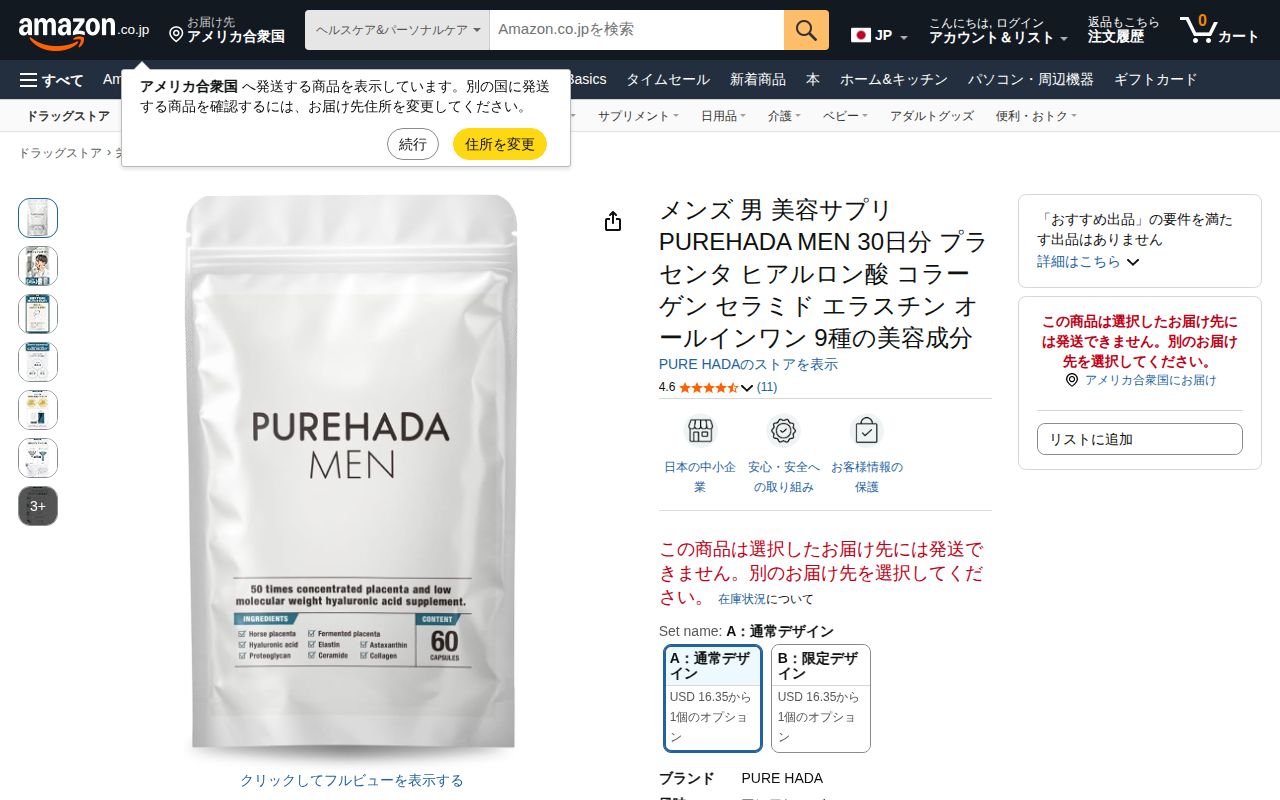1280x800 pixels.
Task: Click the お客様情報の保護 bag icon
Action: coord(866,431)
